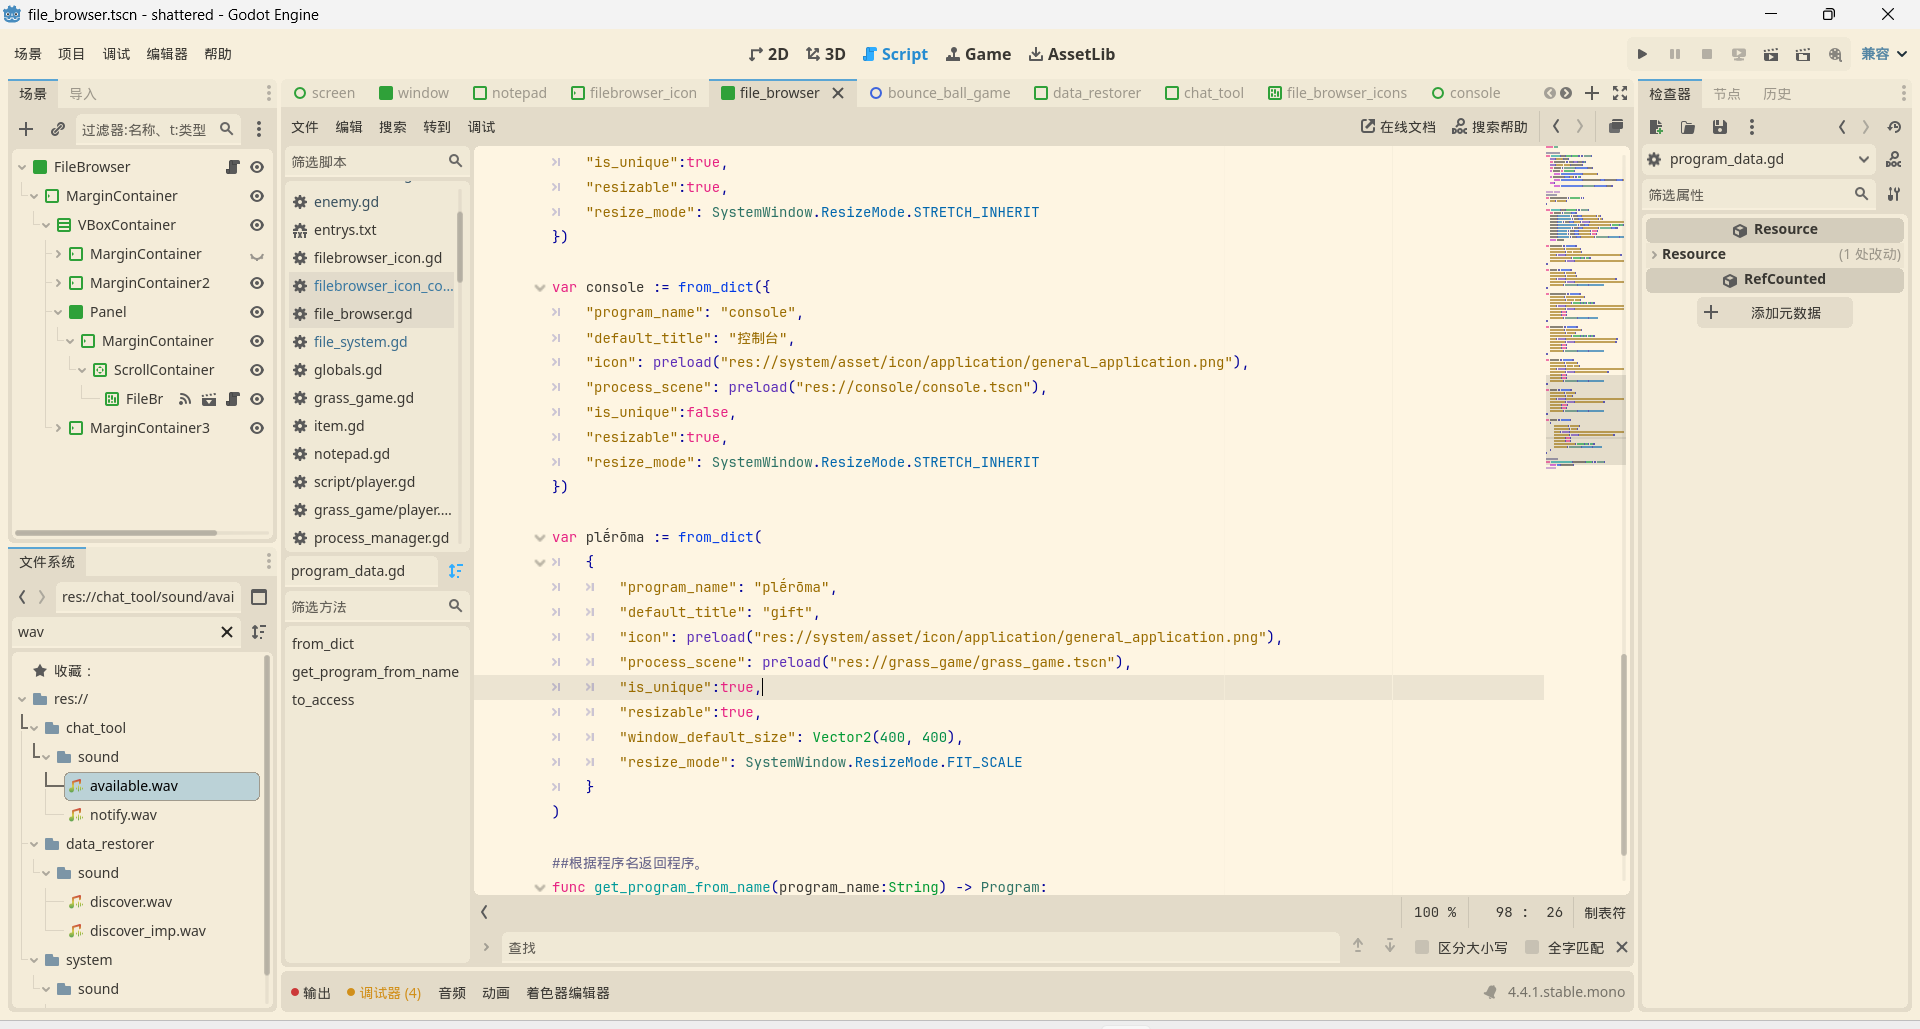Run the project with the play button
The width and height of the screenshot is (1920, 1029).
pos(1642,54)
